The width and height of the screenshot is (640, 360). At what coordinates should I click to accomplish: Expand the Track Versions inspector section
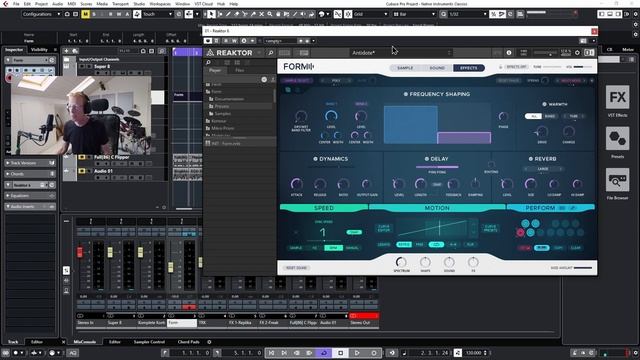click(30, 163)
